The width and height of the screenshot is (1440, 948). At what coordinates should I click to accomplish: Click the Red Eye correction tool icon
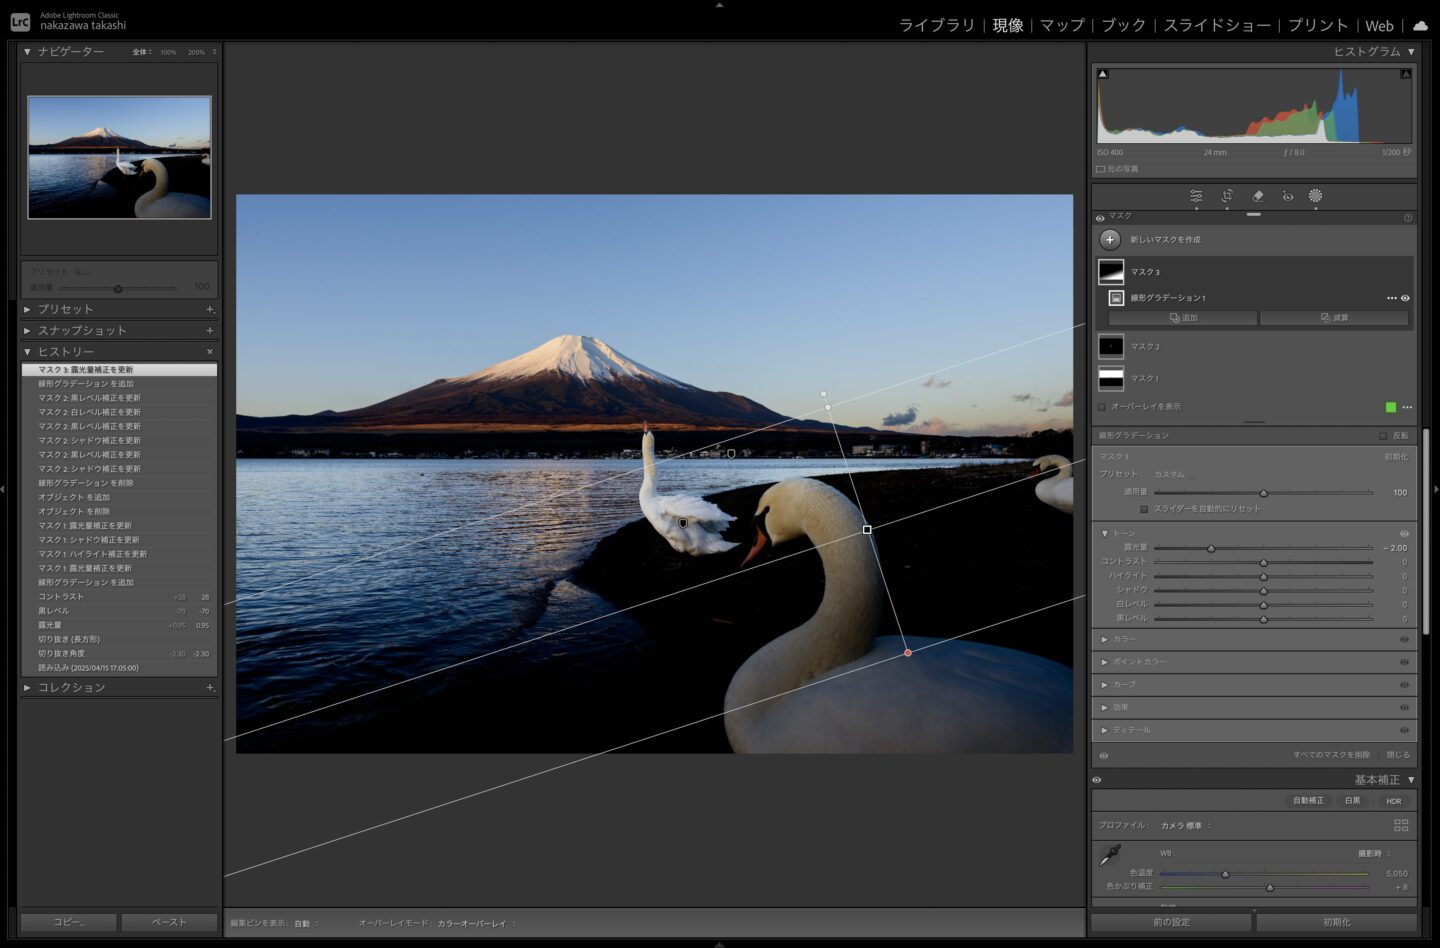click(x=1288, y=196)
